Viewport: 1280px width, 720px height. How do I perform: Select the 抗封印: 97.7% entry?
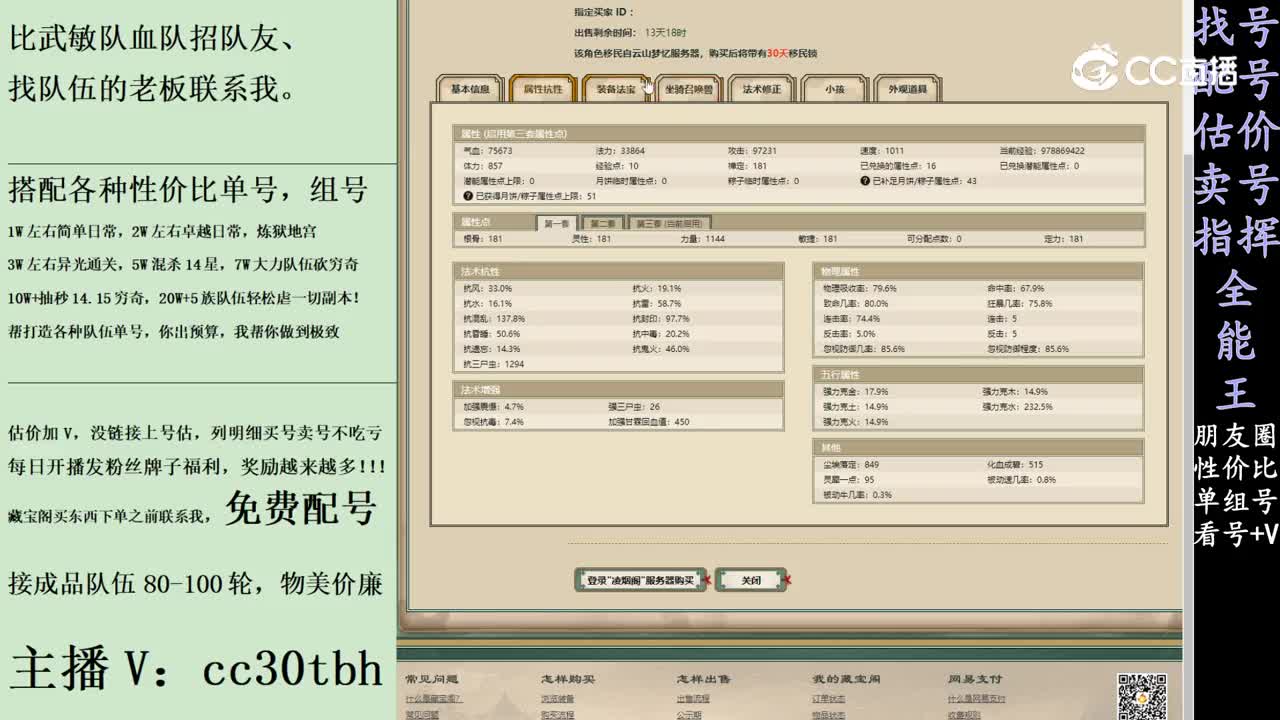(661, 319)
